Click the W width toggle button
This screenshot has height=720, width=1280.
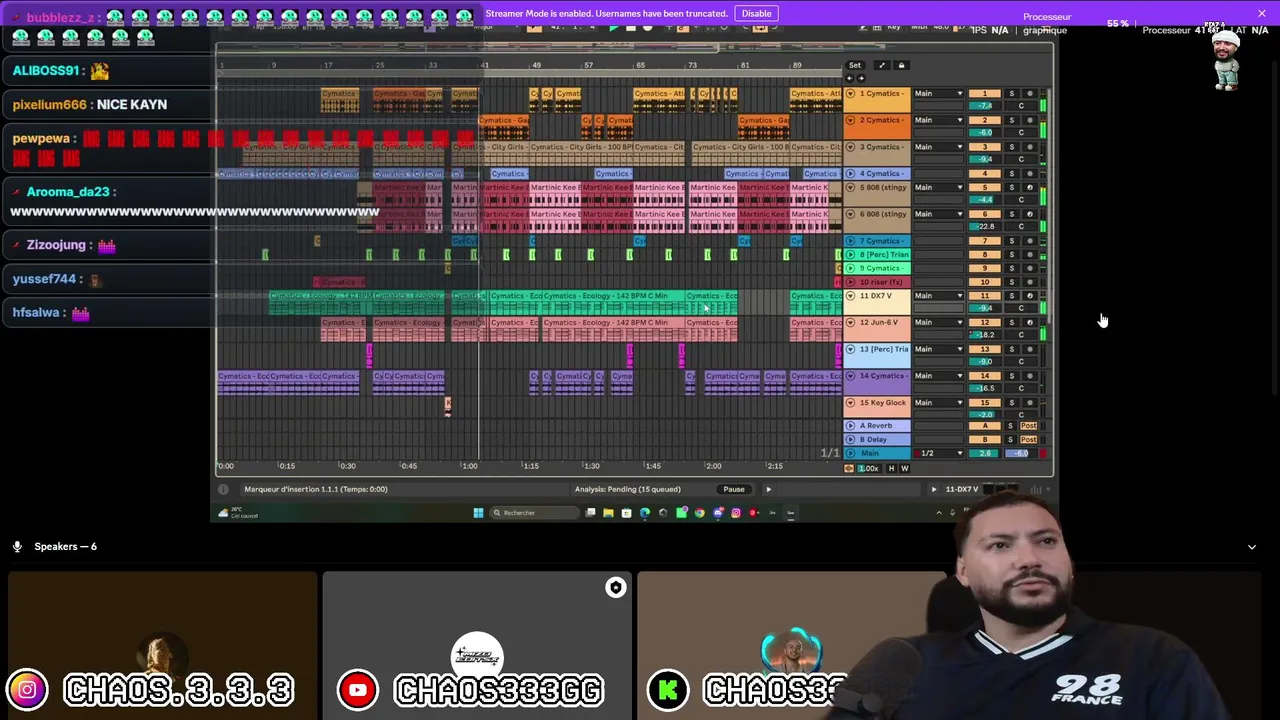point(905,468)
